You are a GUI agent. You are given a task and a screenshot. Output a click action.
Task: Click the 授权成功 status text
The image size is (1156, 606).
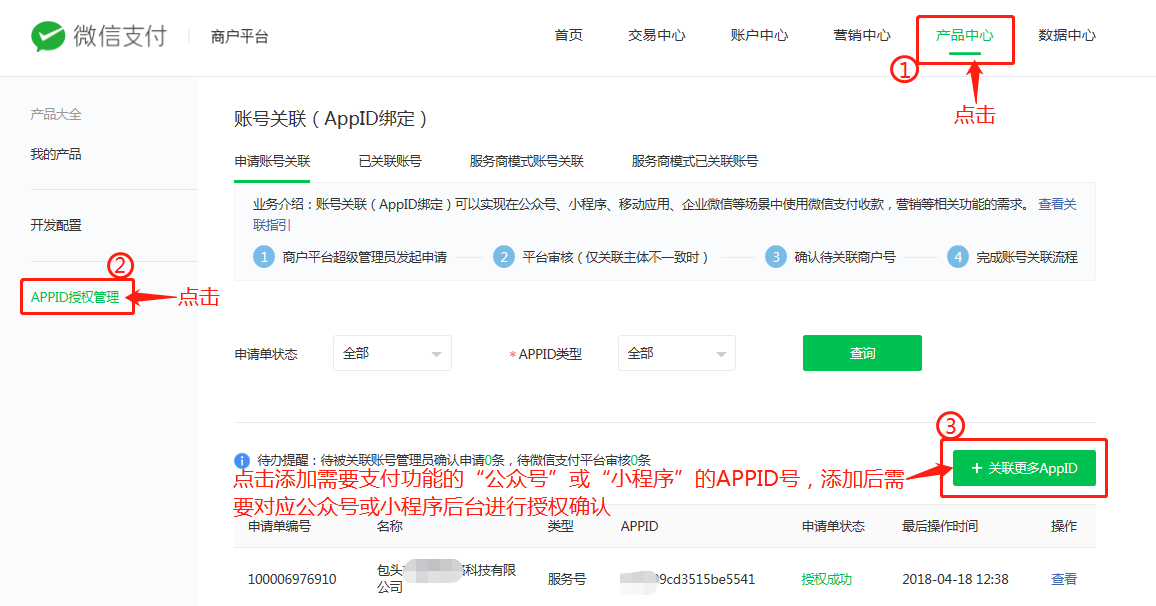826,579
